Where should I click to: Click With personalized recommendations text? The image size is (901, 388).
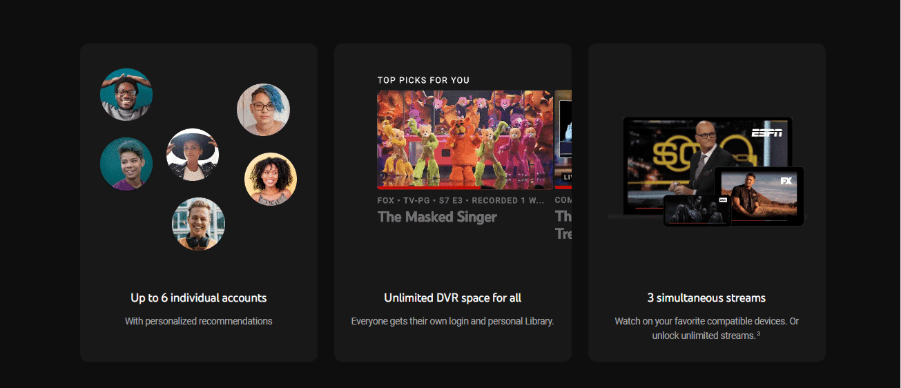point(199,321)
